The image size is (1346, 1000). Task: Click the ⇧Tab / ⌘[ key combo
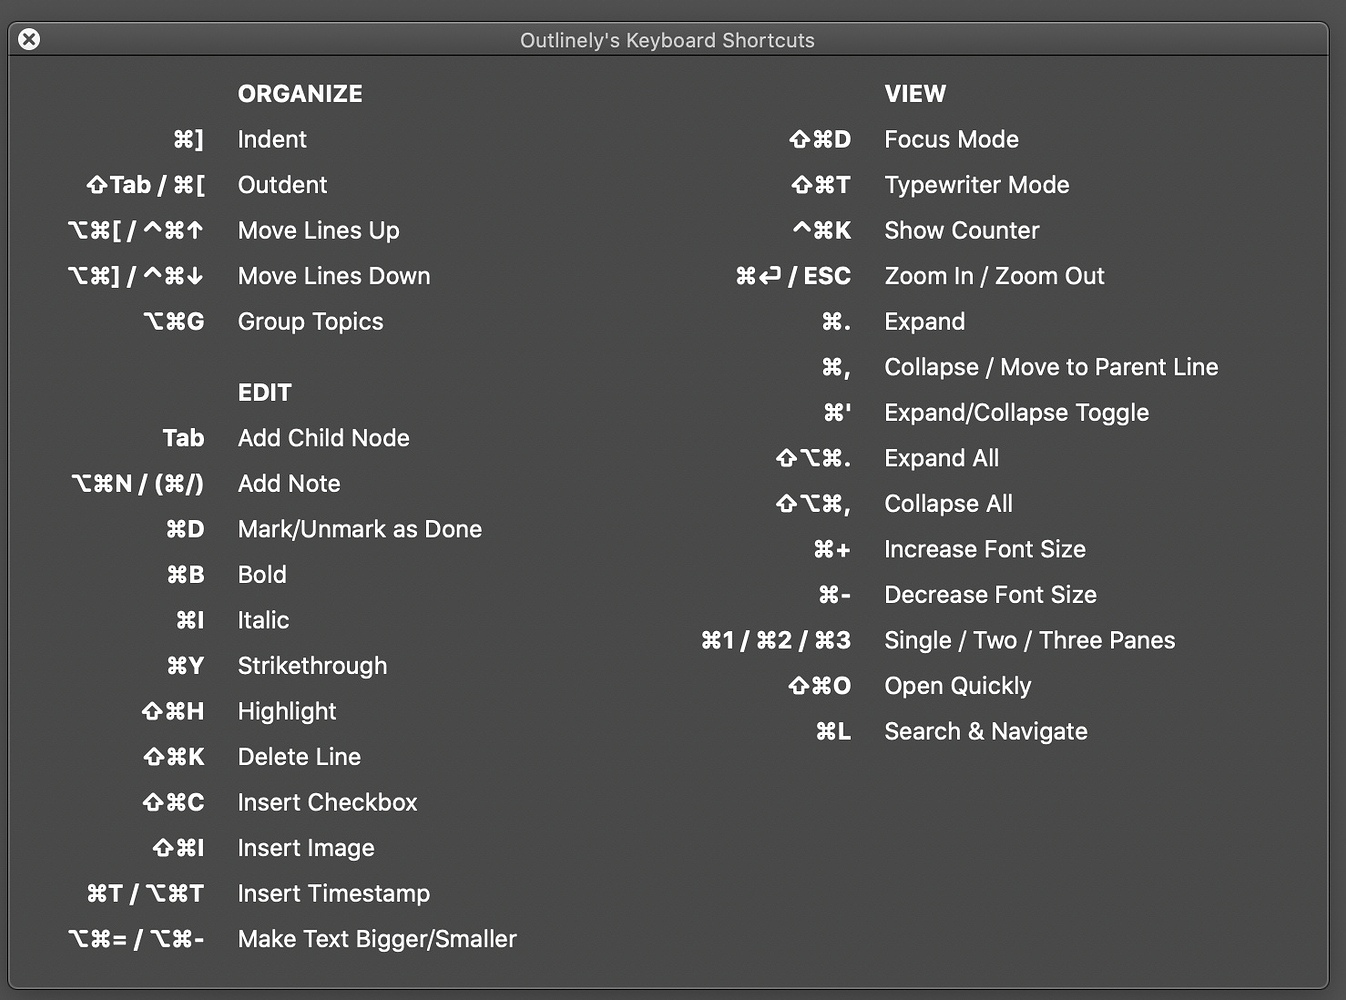pos(145,185)
